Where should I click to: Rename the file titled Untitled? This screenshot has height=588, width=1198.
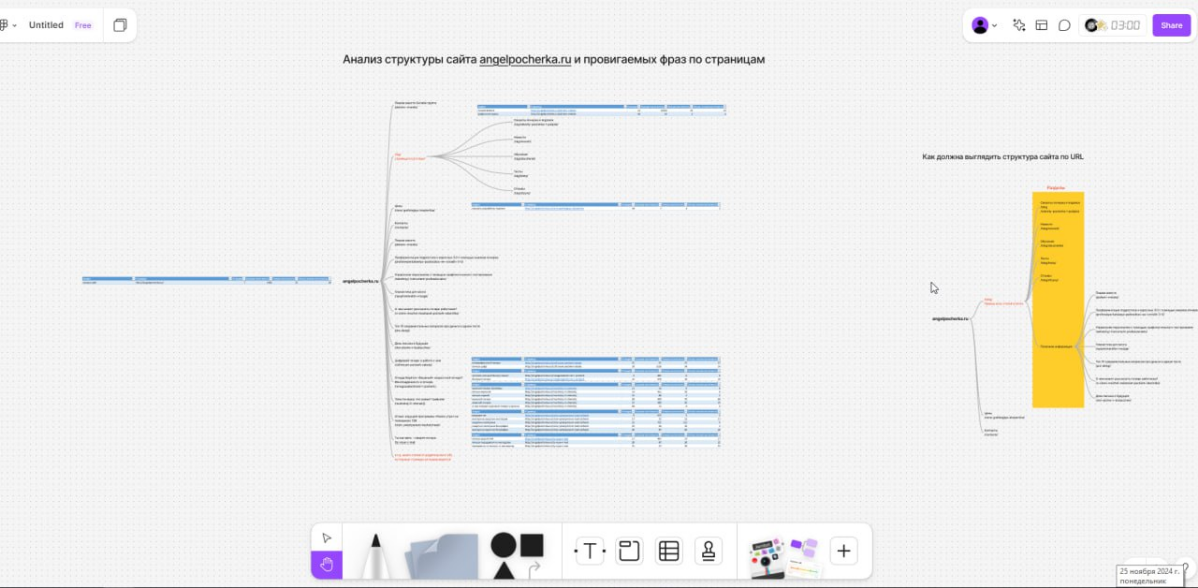click(46, 25)
